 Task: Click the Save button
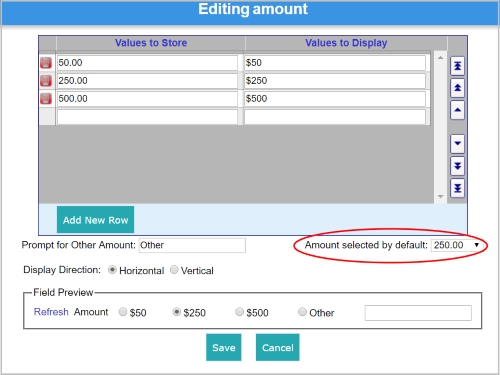(224, 347)
